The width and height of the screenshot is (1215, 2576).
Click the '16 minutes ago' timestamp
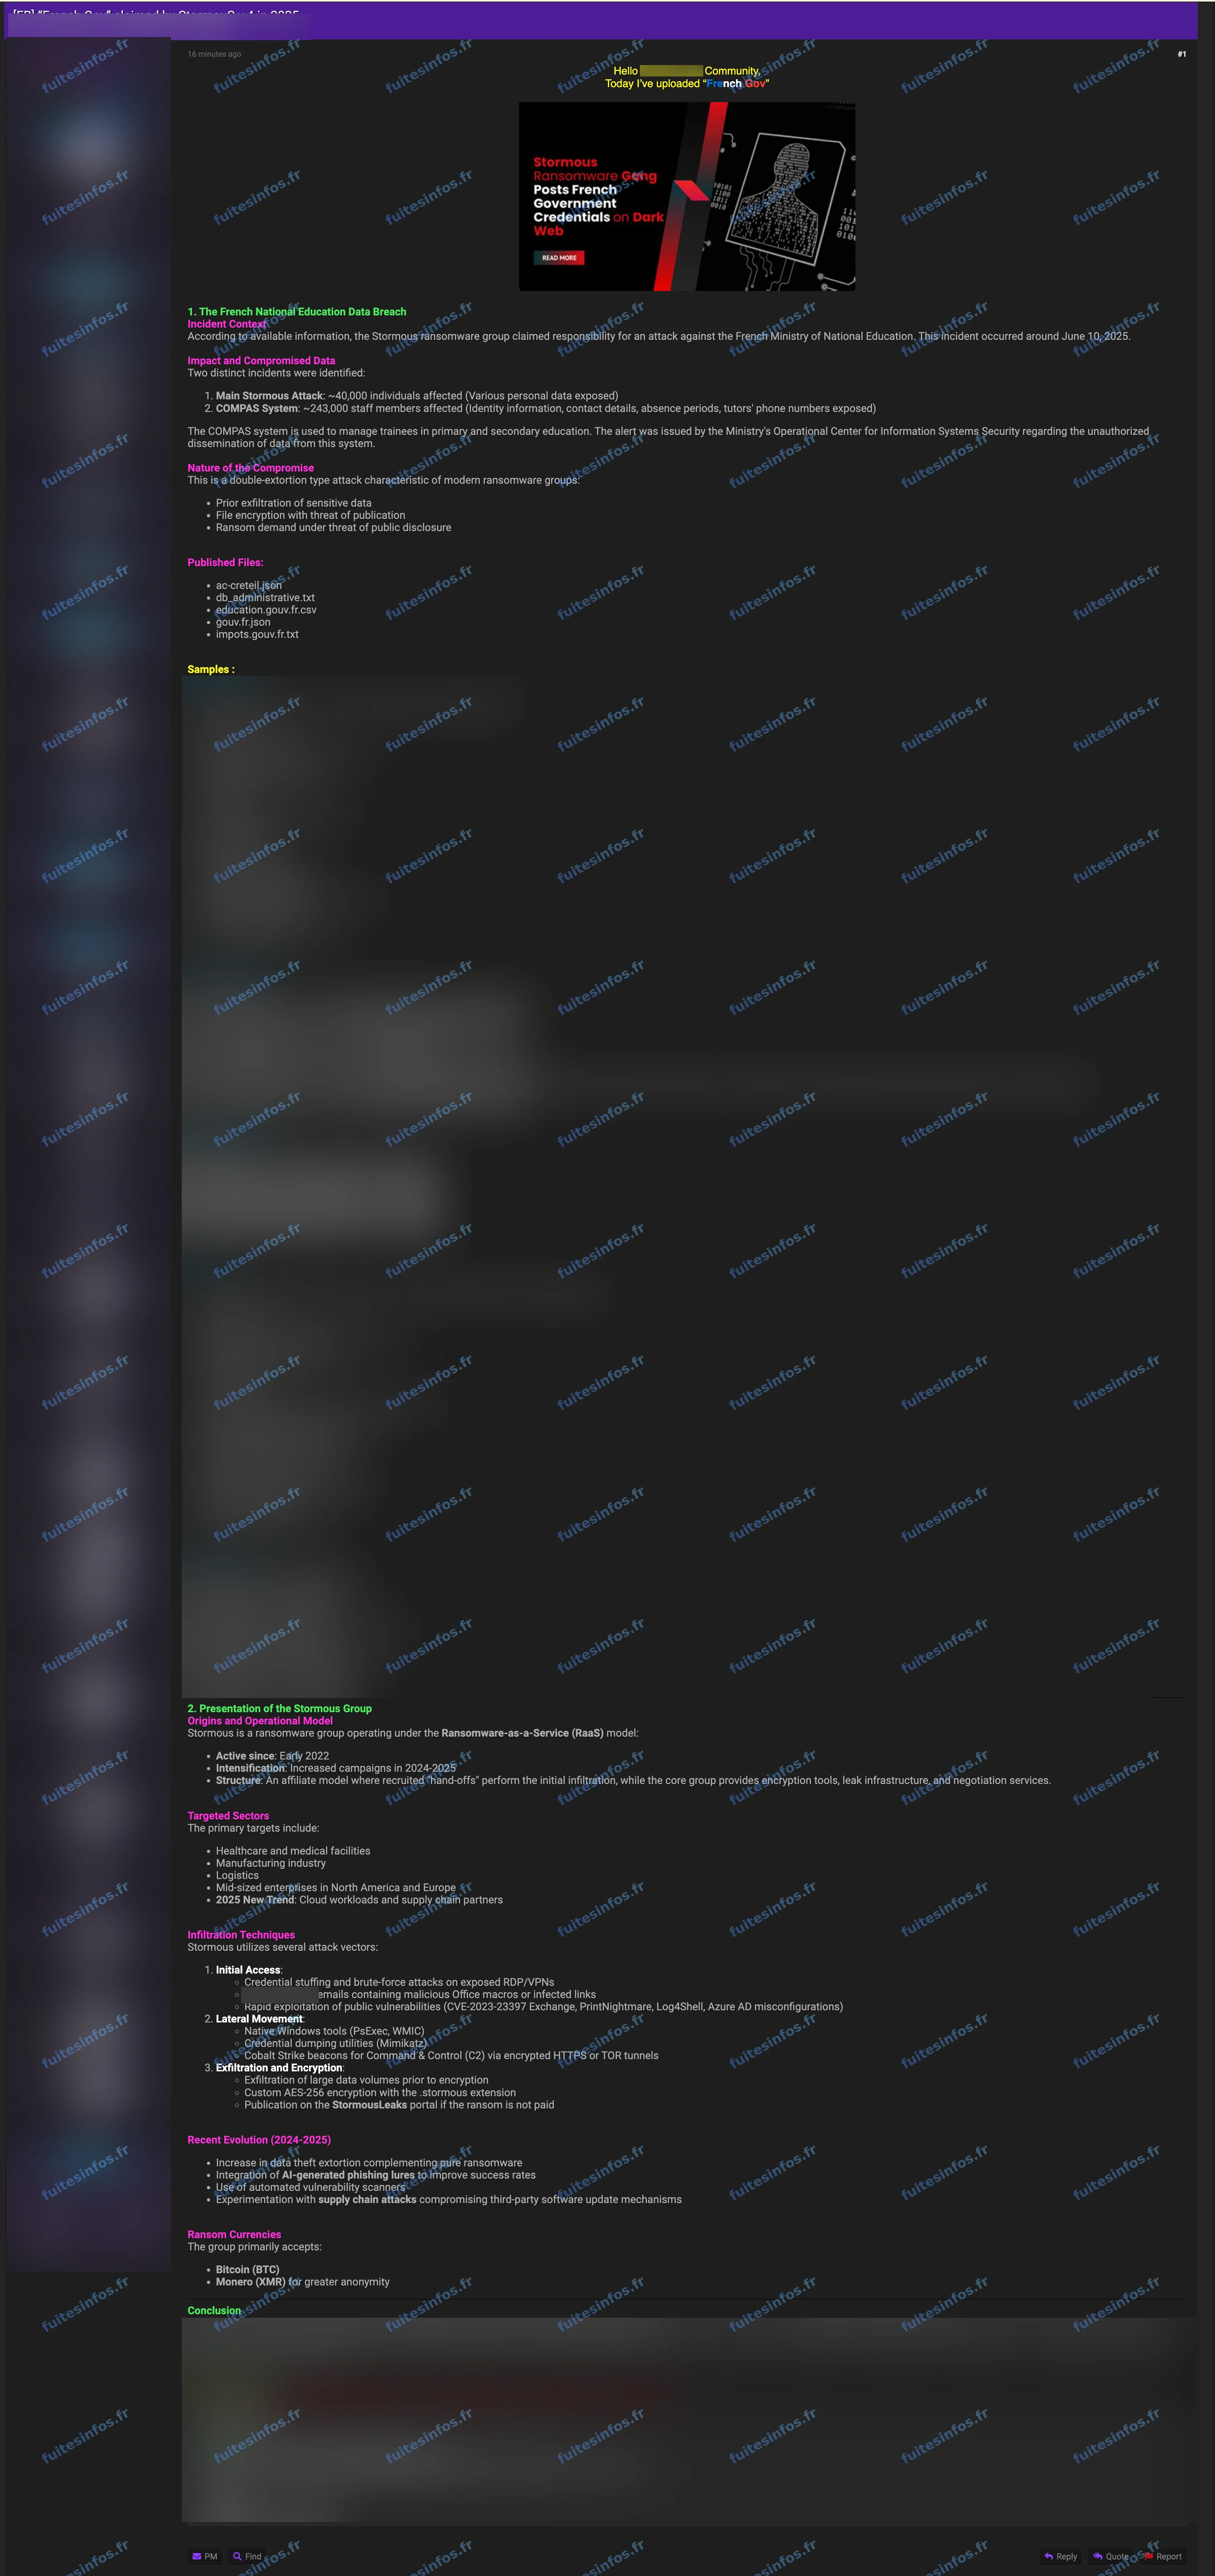[214, 54]
